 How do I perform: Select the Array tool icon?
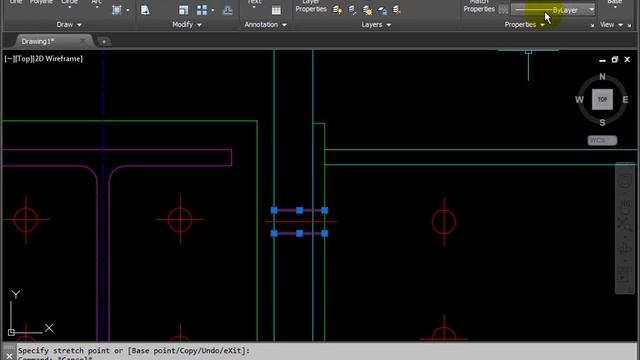click(x=202, y=10)
